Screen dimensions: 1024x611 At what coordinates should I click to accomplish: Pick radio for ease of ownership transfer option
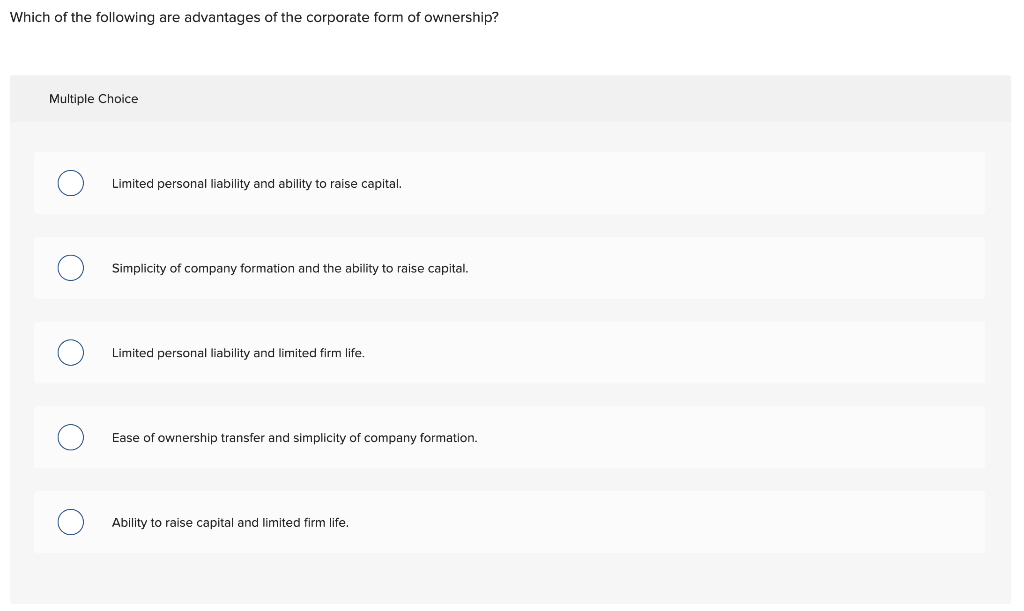click(71, 437)
